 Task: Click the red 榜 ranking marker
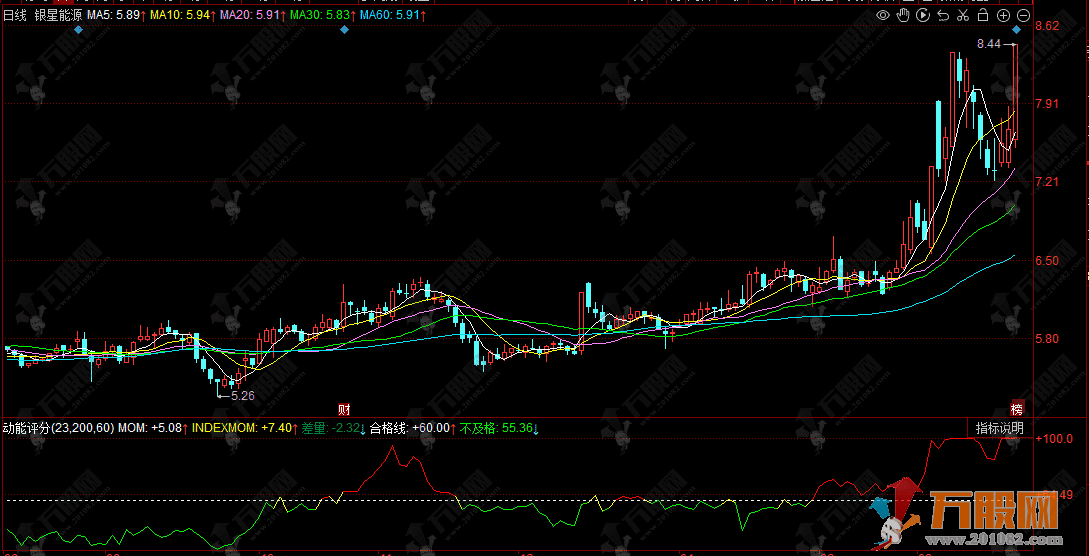[x=1017, y=408]
